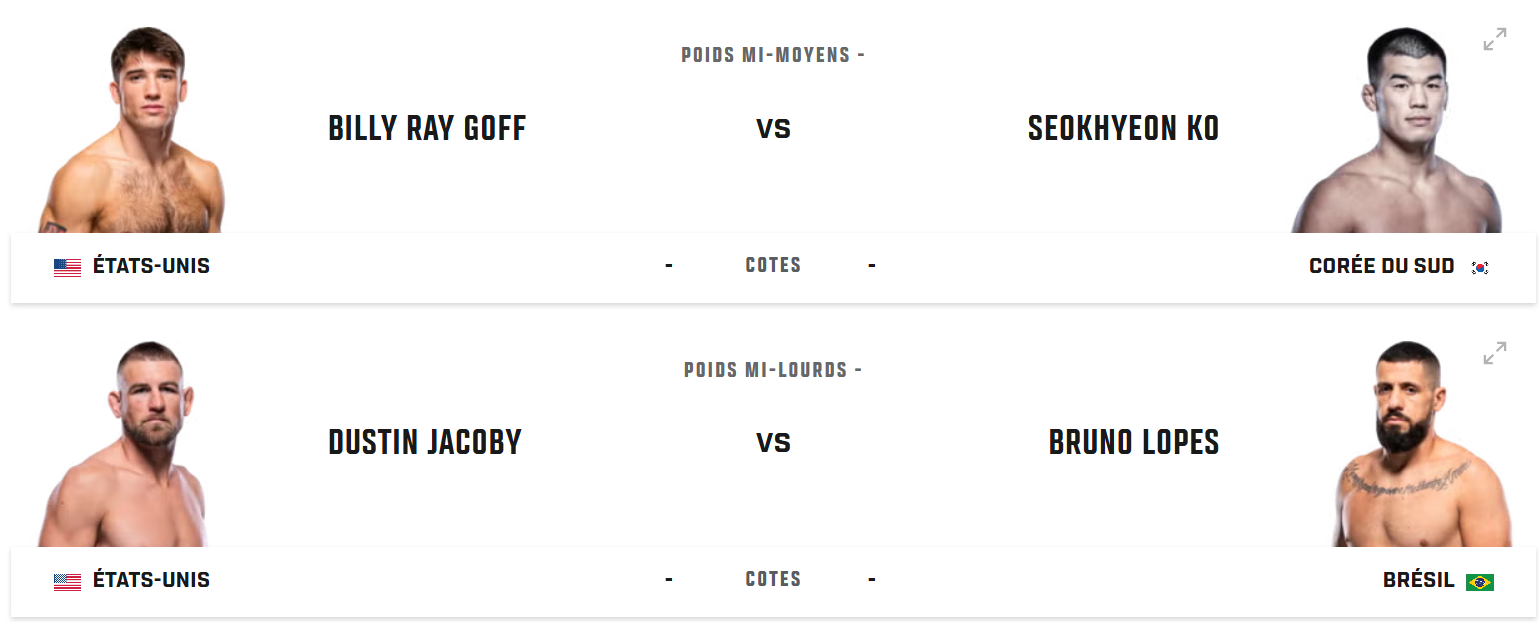Viewport: 1539px width, 622px height.
Task: Click the United States flag beside Billy Ray Goff
Action: click(67, 267)
